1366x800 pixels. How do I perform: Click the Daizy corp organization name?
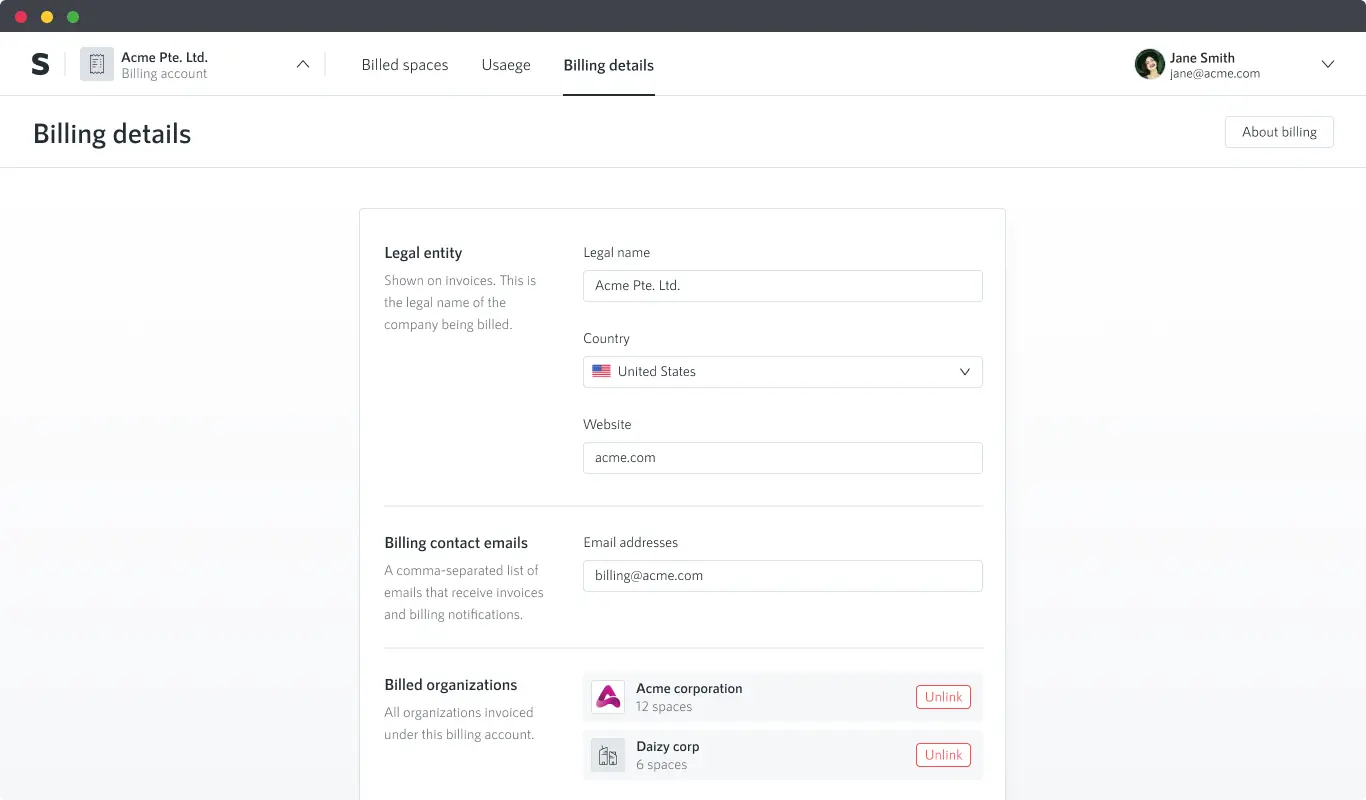pyautogui.click(x=668, y=746)
